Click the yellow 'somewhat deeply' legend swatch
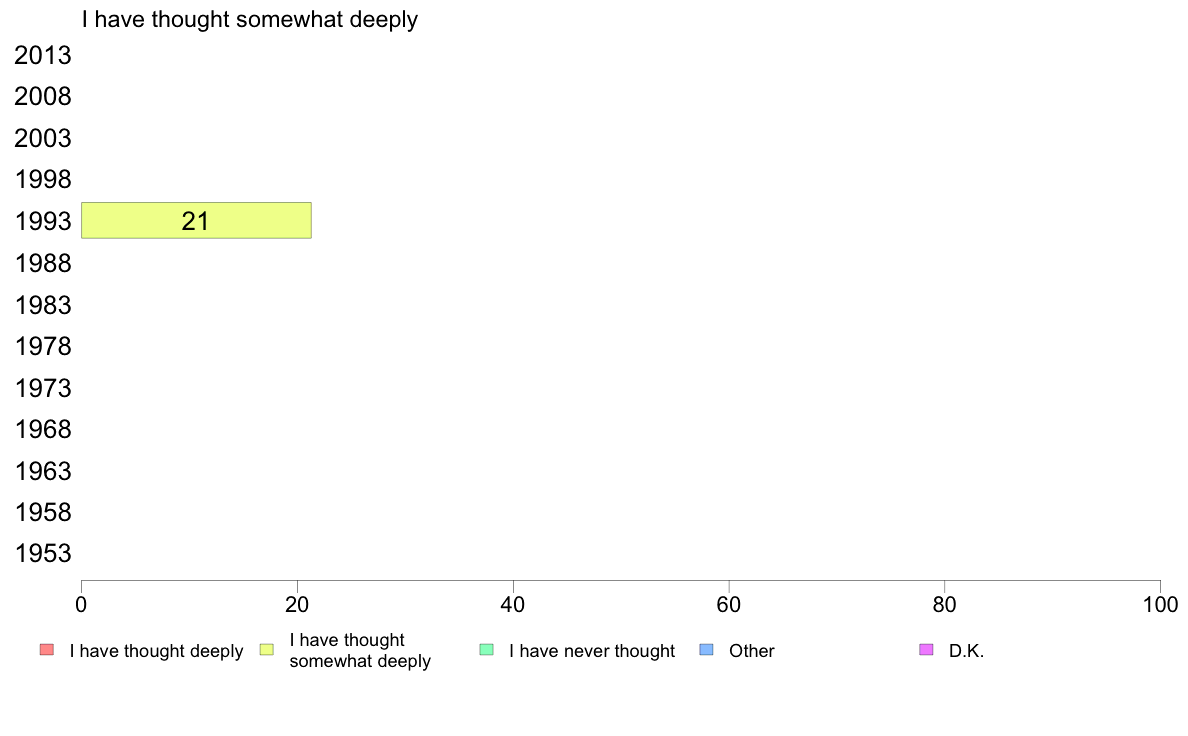The image size is (1188, 736). point(266,650)
